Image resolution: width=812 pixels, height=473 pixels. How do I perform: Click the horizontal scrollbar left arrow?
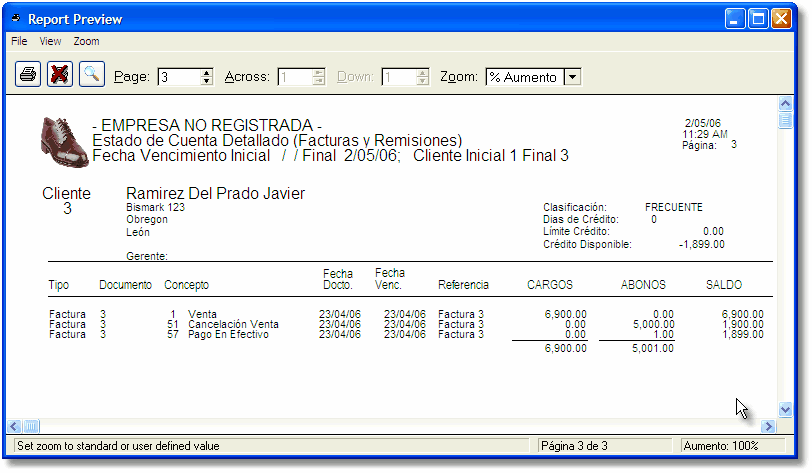pyautogui.click(x=15, y=426)
